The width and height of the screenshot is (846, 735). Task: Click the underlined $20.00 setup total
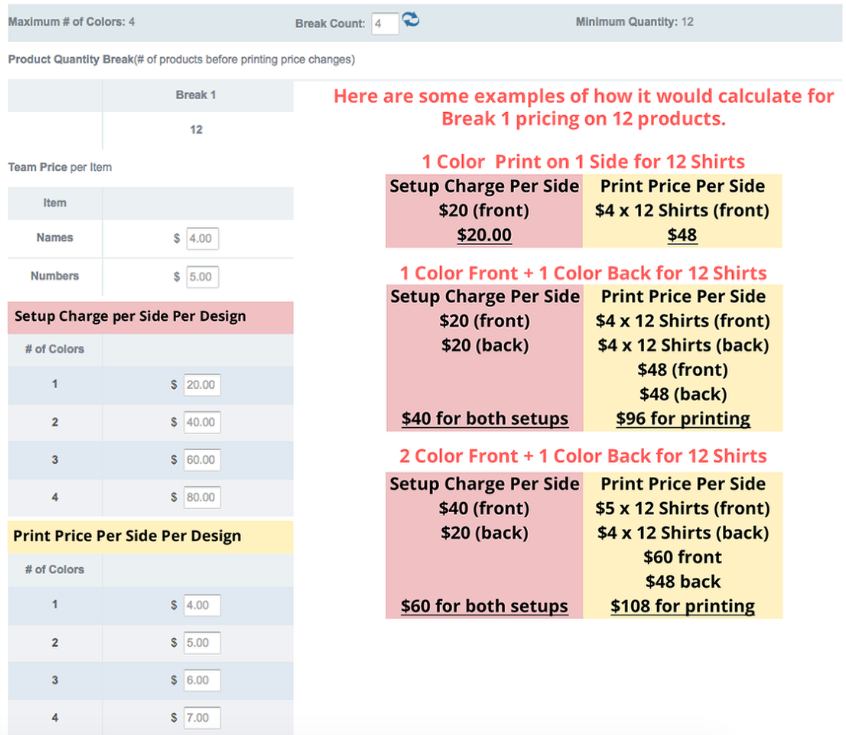[x=484, y=234]
